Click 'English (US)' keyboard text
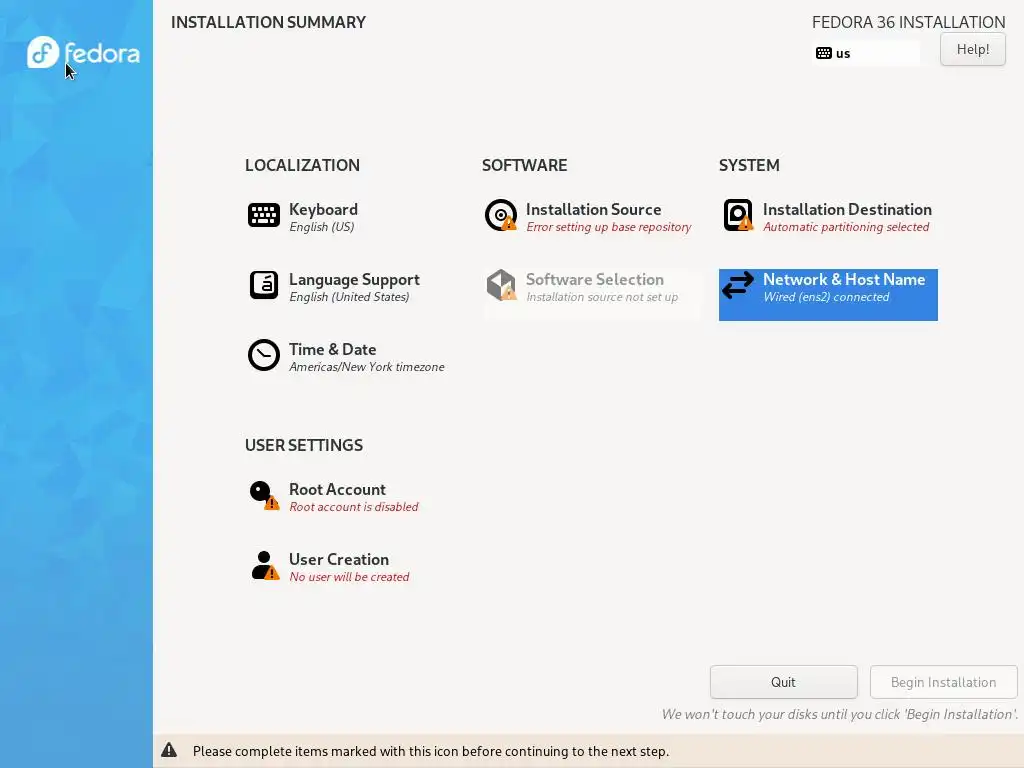 tap(322, 227)
